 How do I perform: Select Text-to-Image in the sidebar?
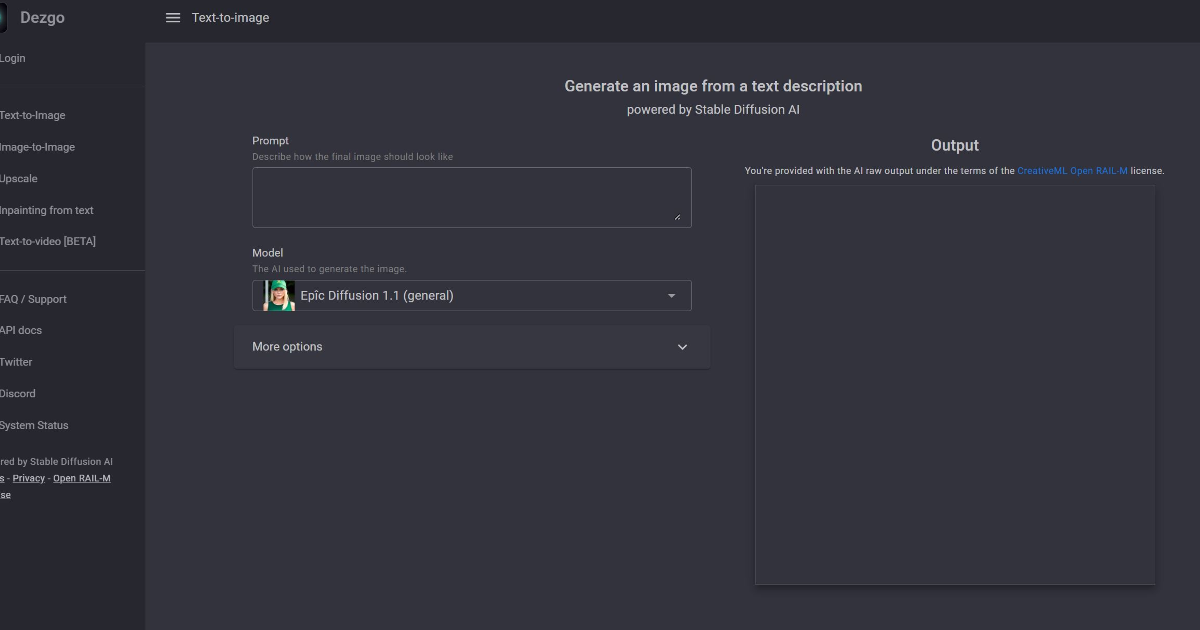coord(32,115)
